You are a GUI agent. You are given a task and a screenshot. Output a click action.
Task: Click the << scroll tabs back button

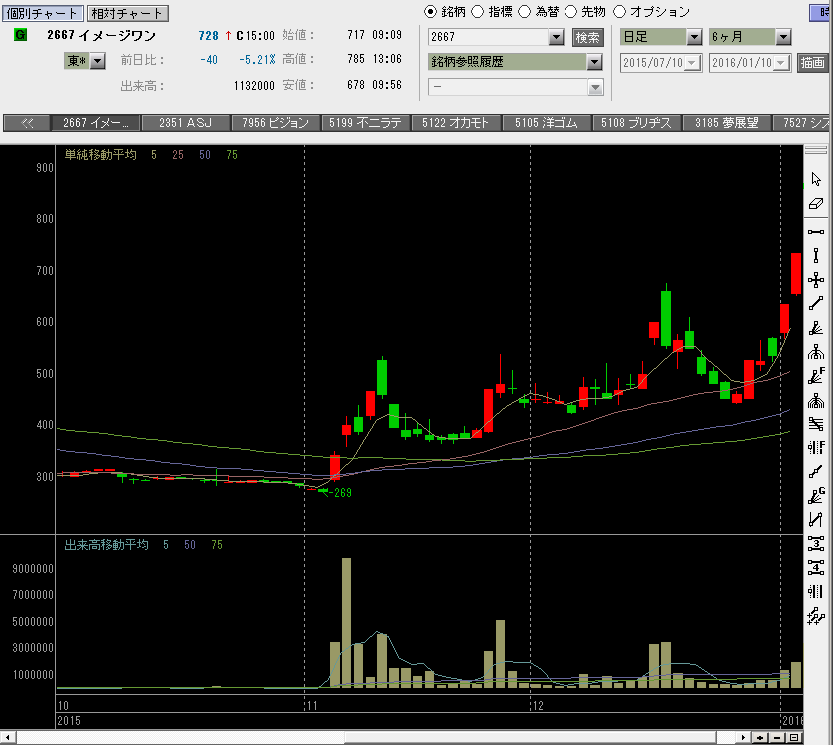click(27, 123)
